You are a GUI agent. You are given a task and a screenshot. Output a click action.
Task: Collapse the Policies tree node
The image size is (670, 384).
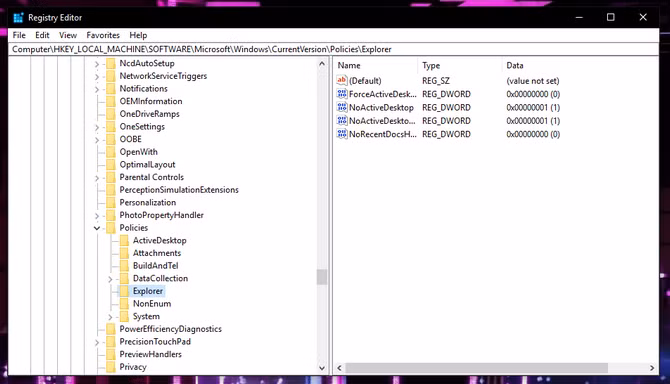(x=97, y=228)
